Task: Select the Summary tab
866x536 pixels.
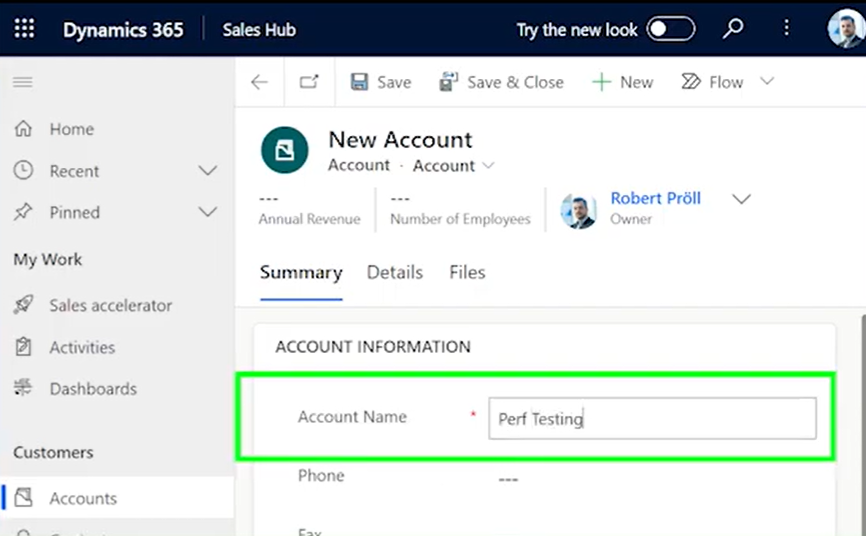Action: (301, 272)
